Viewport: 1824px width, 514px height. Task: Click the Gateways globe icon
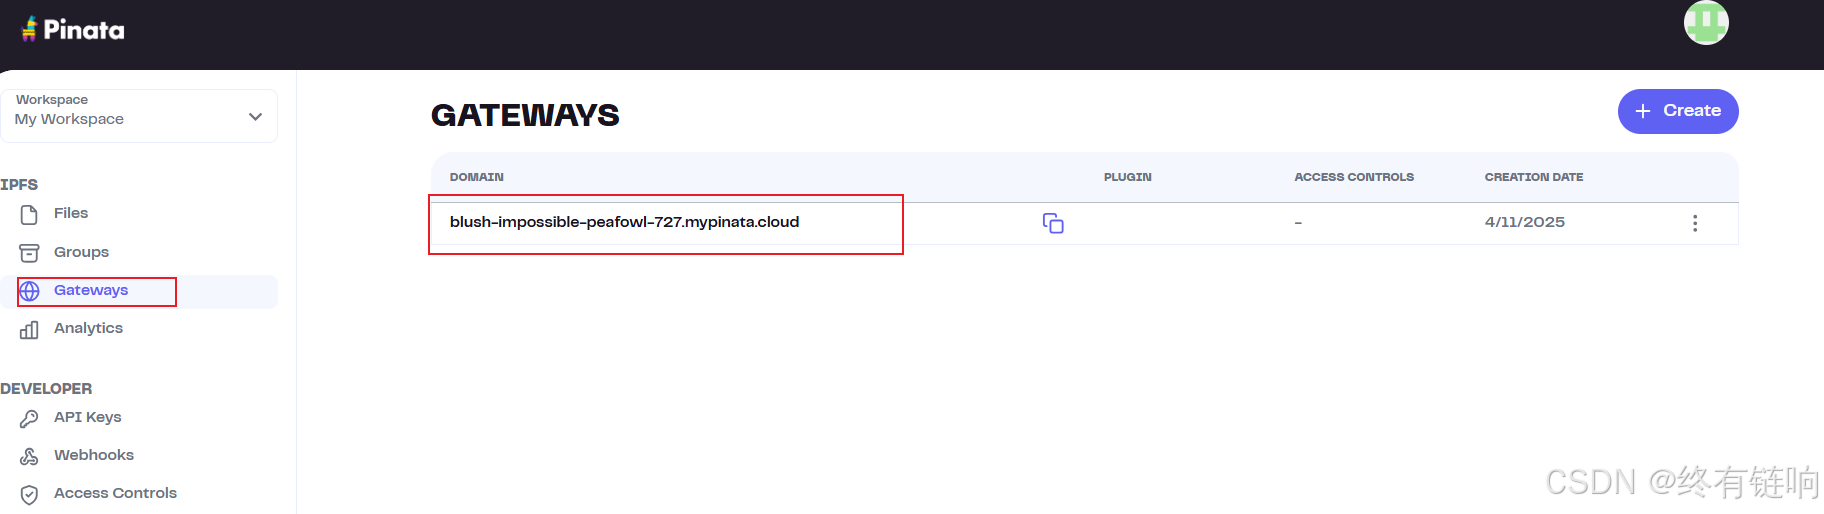[x=30, y=291]
